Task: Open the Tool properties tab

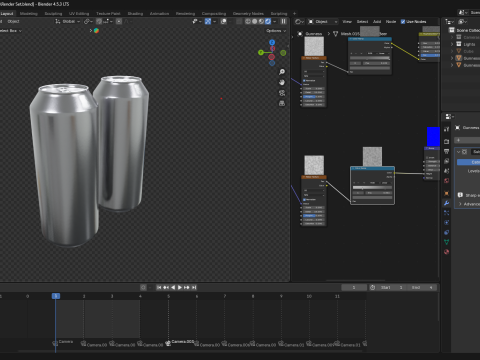Action: tap(447, 129)
